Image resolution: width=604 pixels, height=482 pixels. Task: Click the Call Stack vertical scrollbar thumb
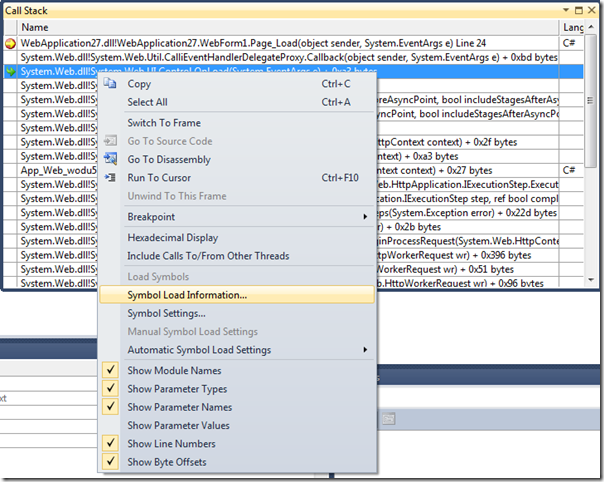tap(591, 101)
